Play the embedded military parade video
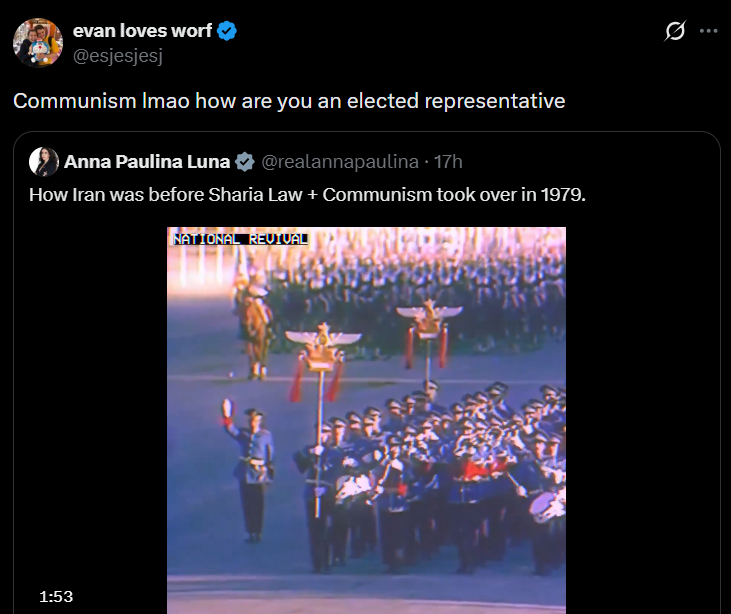 [x=366, y=420]
